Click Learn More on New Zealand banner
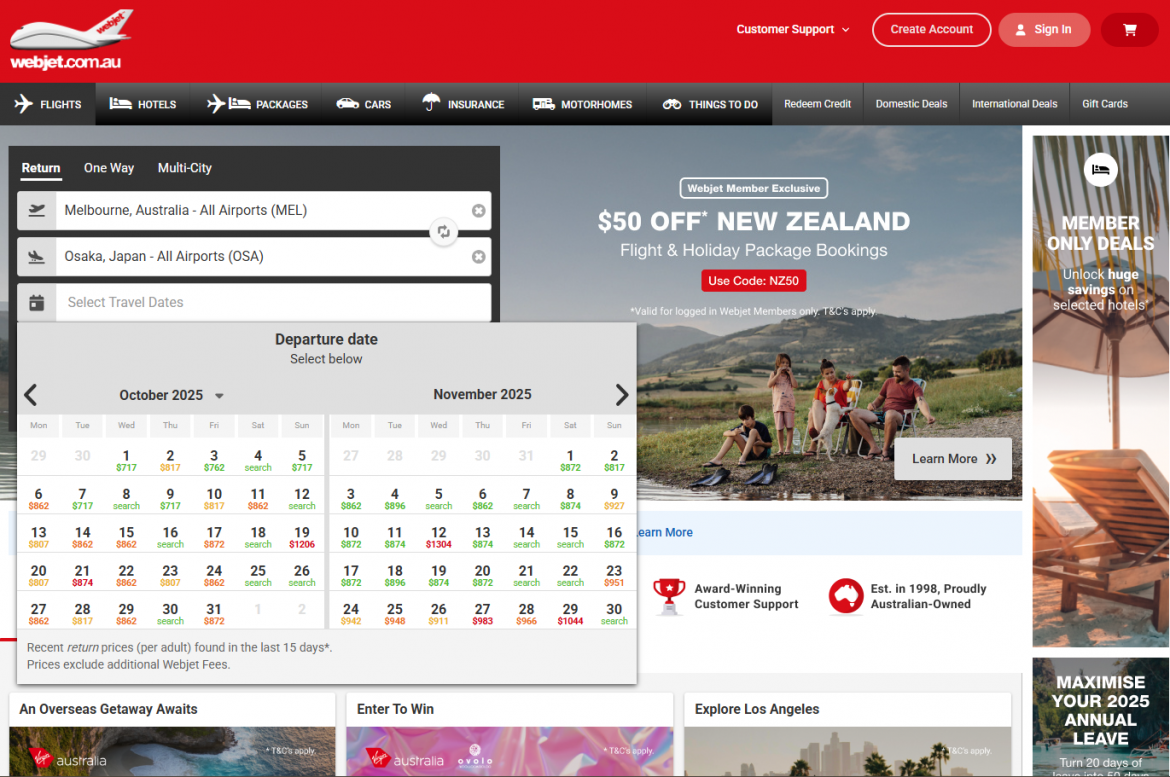1170x777 pixels. 953,459
